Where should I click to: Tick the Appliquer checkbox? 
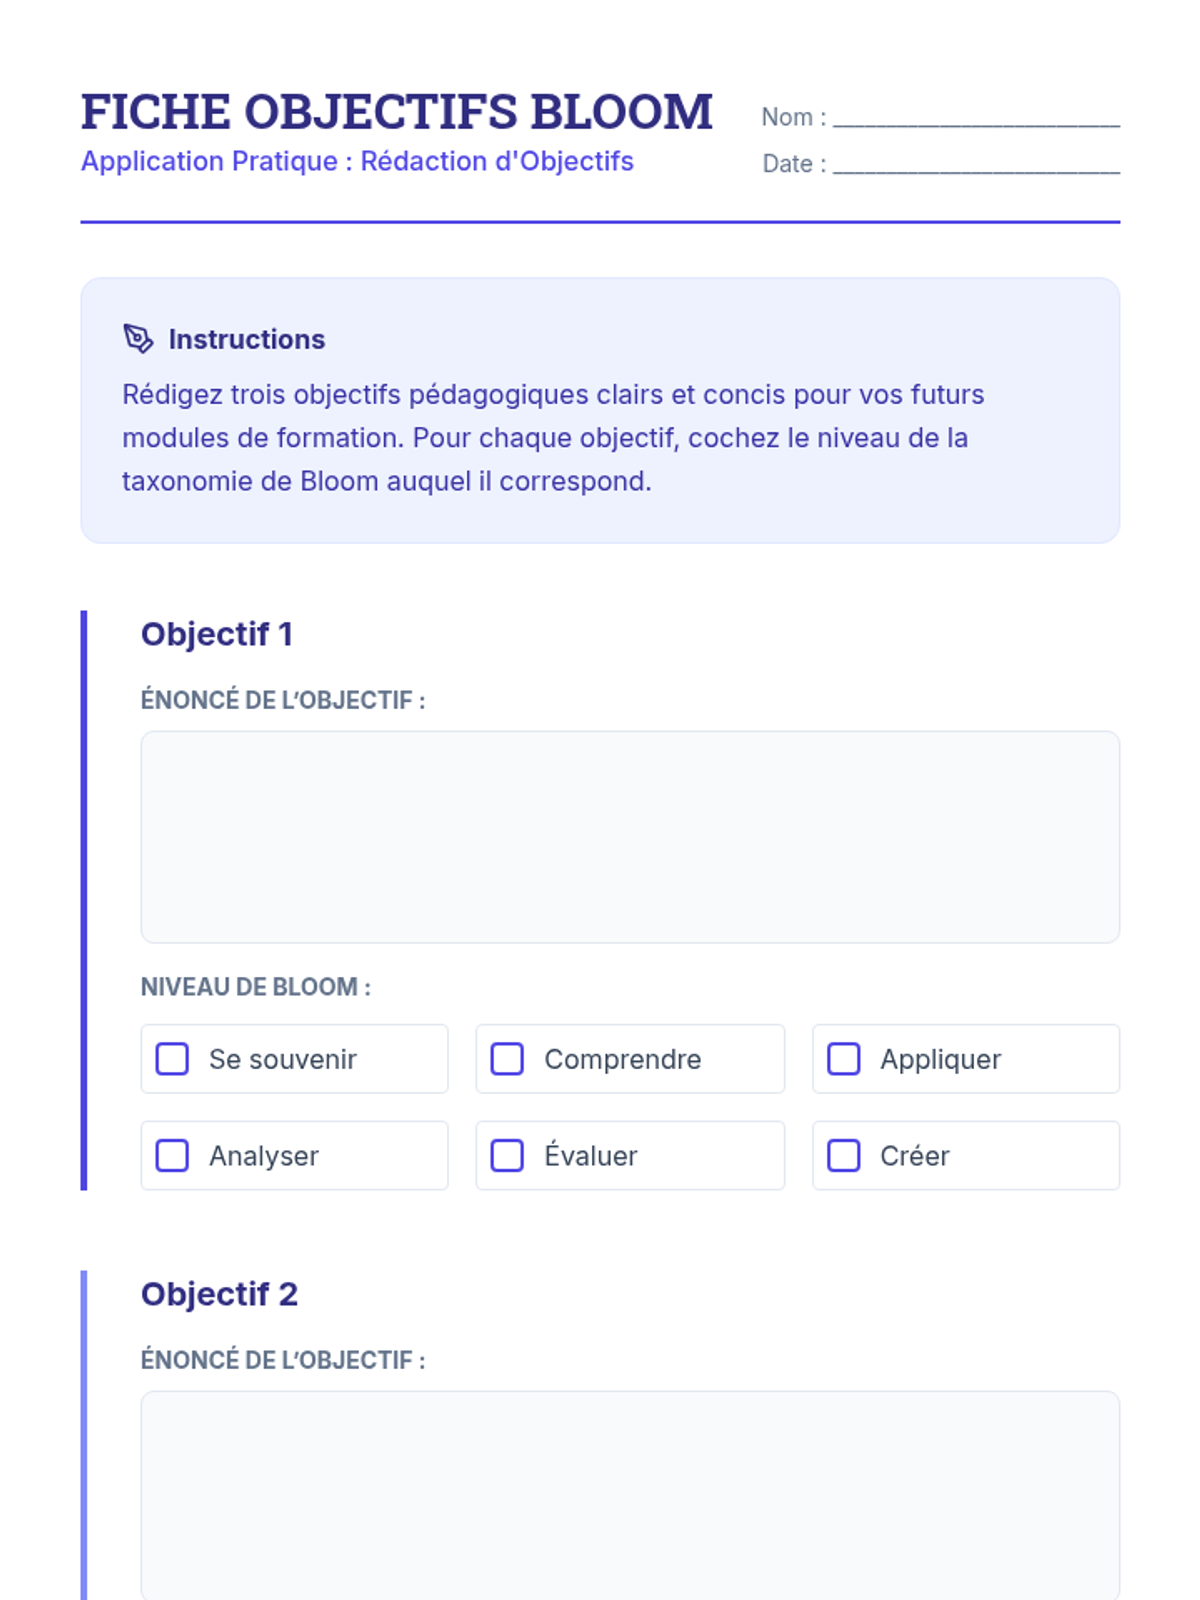[x=843, y=1059]
